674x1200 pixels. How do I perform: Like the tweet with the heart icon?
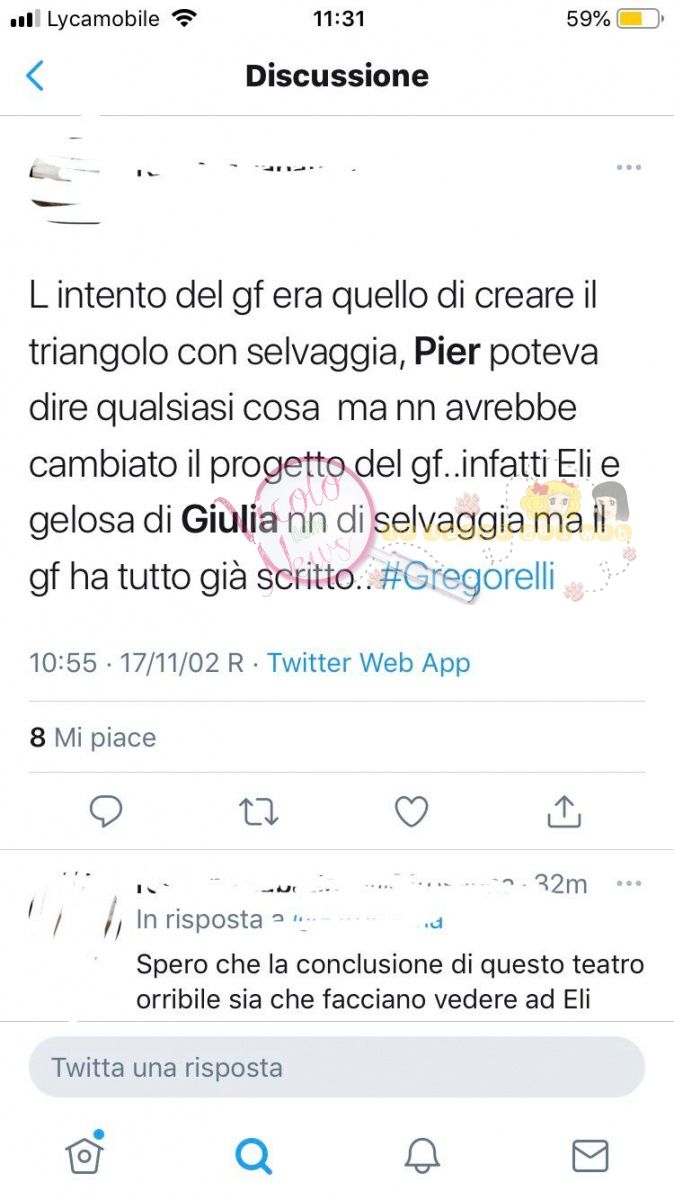tap(411, 812)
